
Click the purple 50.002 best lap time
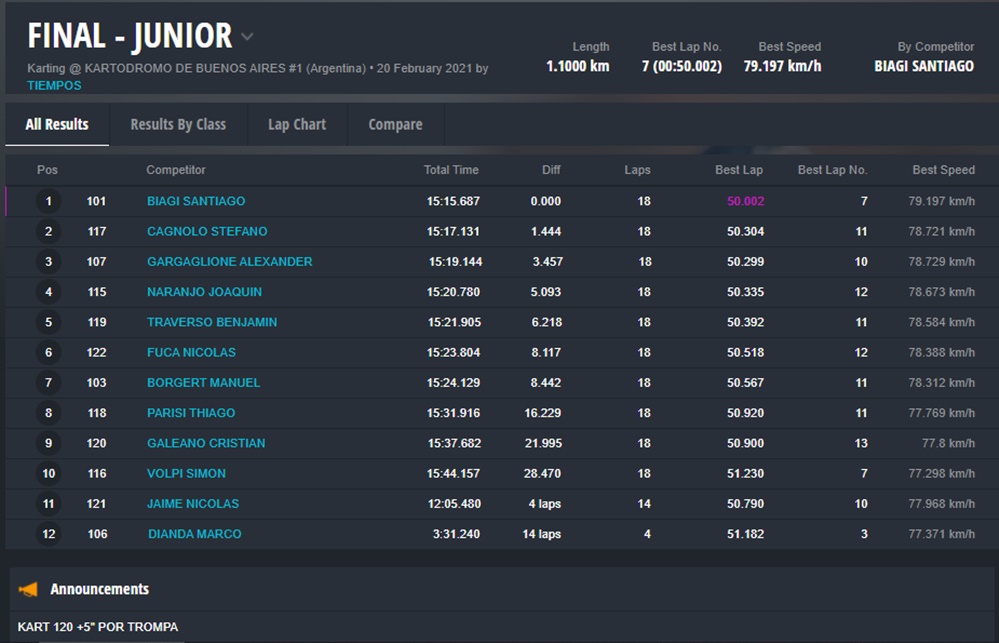[745, 201]
